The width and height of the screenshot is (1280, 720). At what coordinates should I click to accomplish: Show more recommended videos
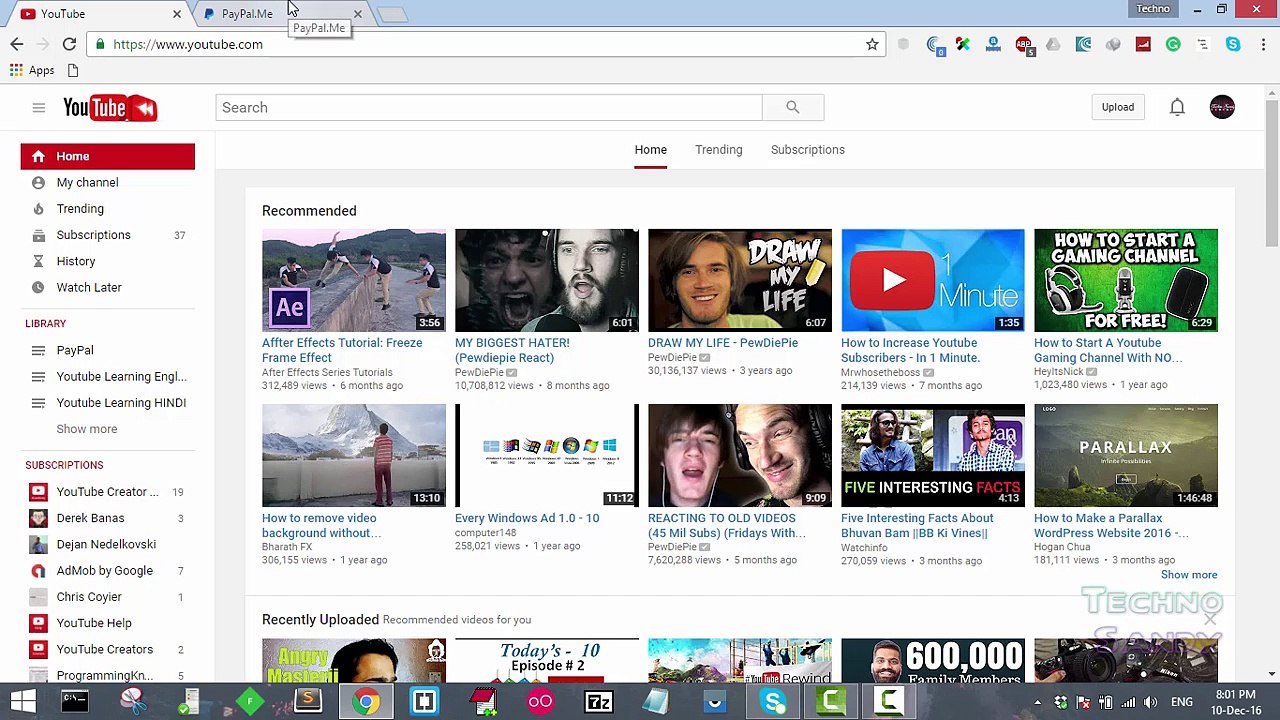(x=1189, y=575)
